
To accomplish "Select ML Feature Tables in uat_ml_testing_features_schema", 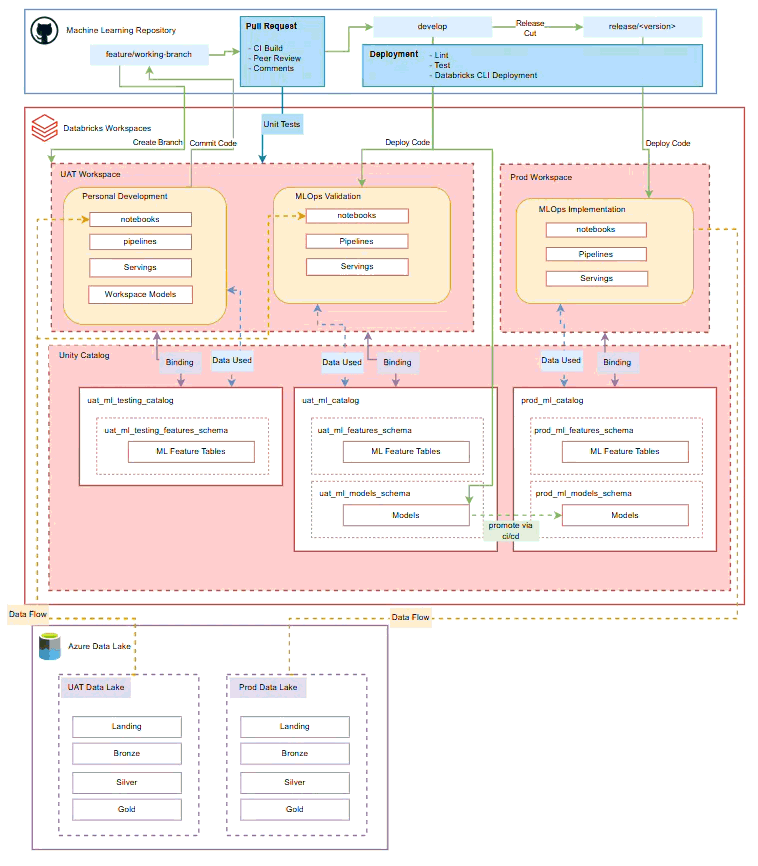I will (191, 451).
